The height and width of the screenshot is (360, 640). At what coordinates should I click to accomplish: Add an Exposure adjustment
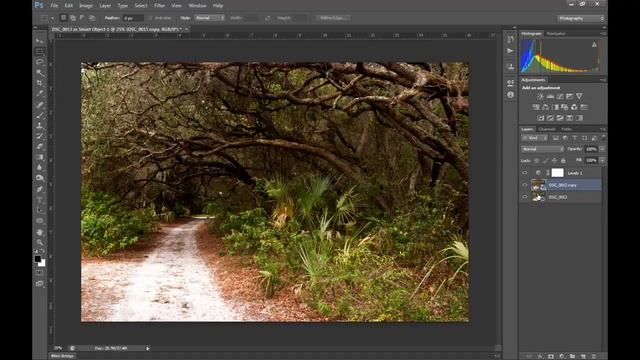[x=569, y=96]
